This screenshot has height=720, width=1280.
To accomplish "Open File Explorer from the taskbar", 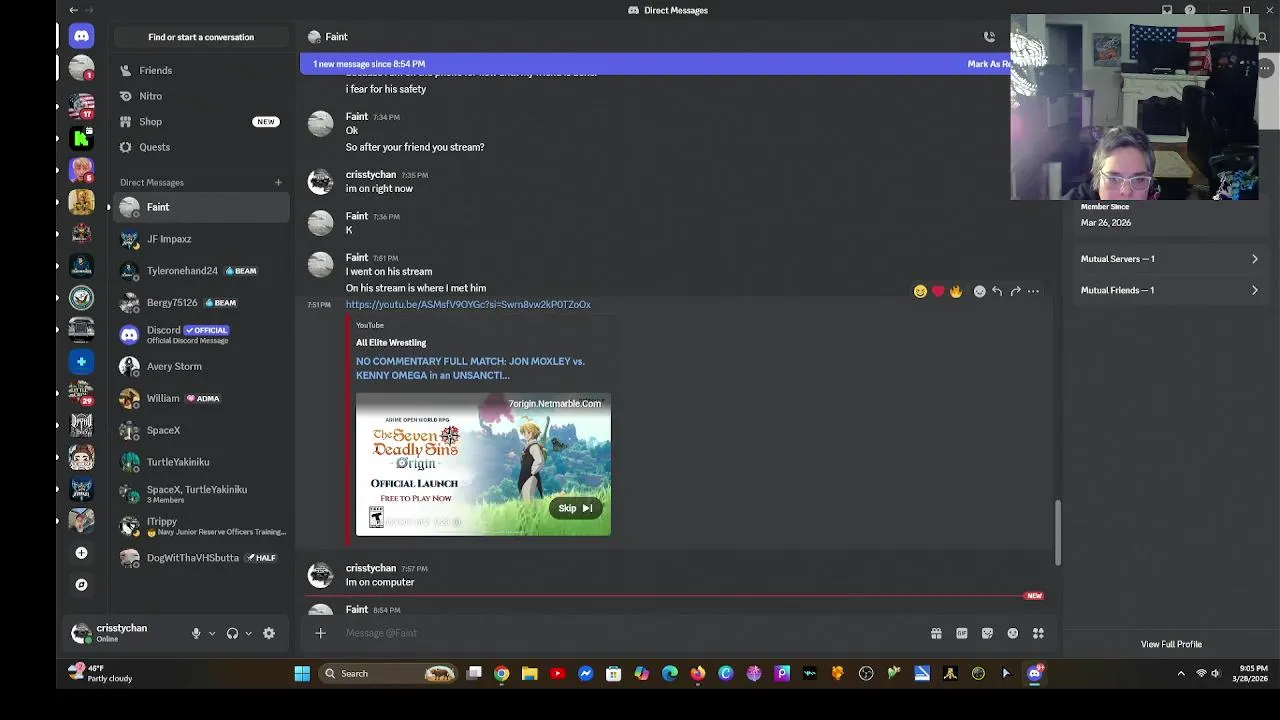I will (x=529, y=674).
